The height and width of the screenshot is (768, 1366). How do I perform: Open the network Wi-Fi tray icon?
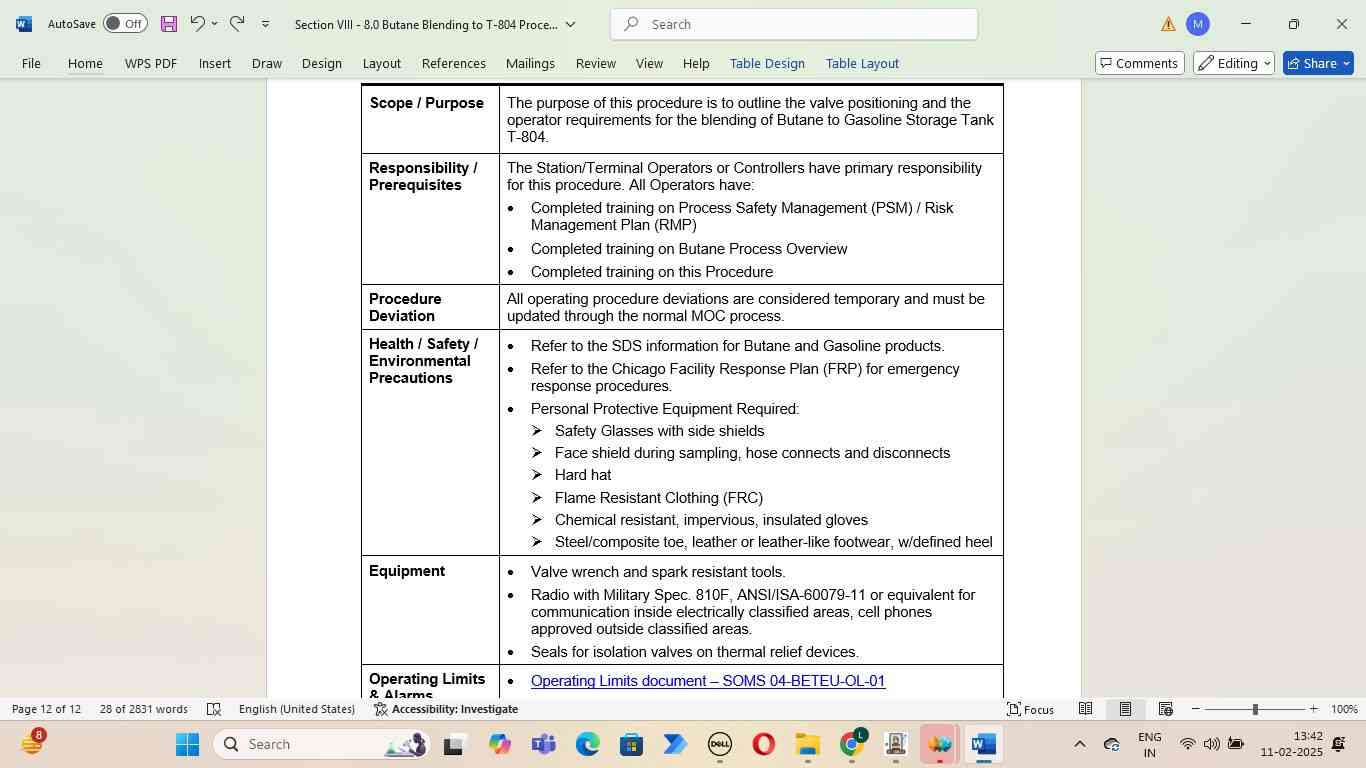[1187, 744]
